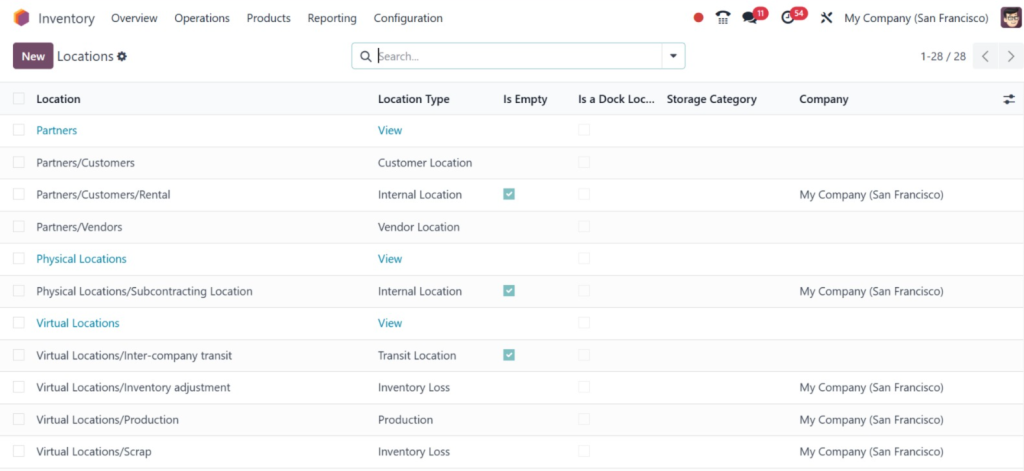Click the Inventory app title
Screen dimensions: 1024x471
point(66,18)
